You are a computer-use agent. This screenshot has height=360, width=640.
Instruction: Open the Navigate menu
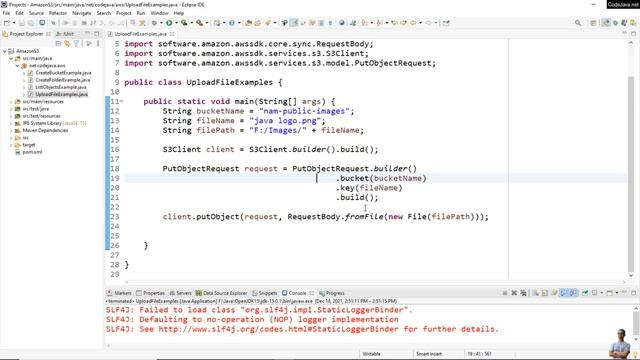click(x=81, y=13)
